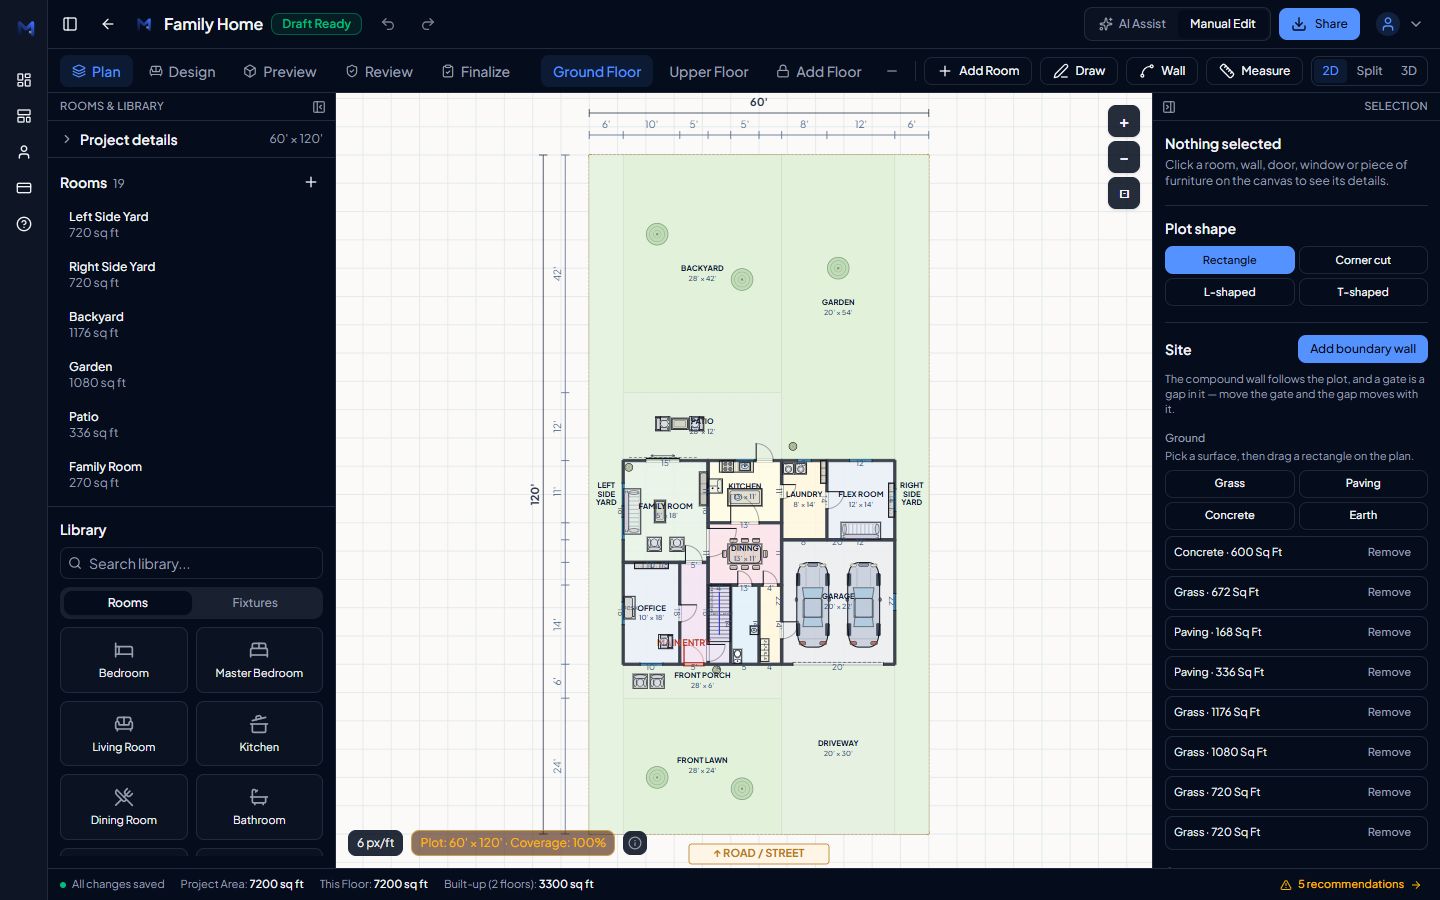Show plot coverage info icon

(x=634, y=843)
